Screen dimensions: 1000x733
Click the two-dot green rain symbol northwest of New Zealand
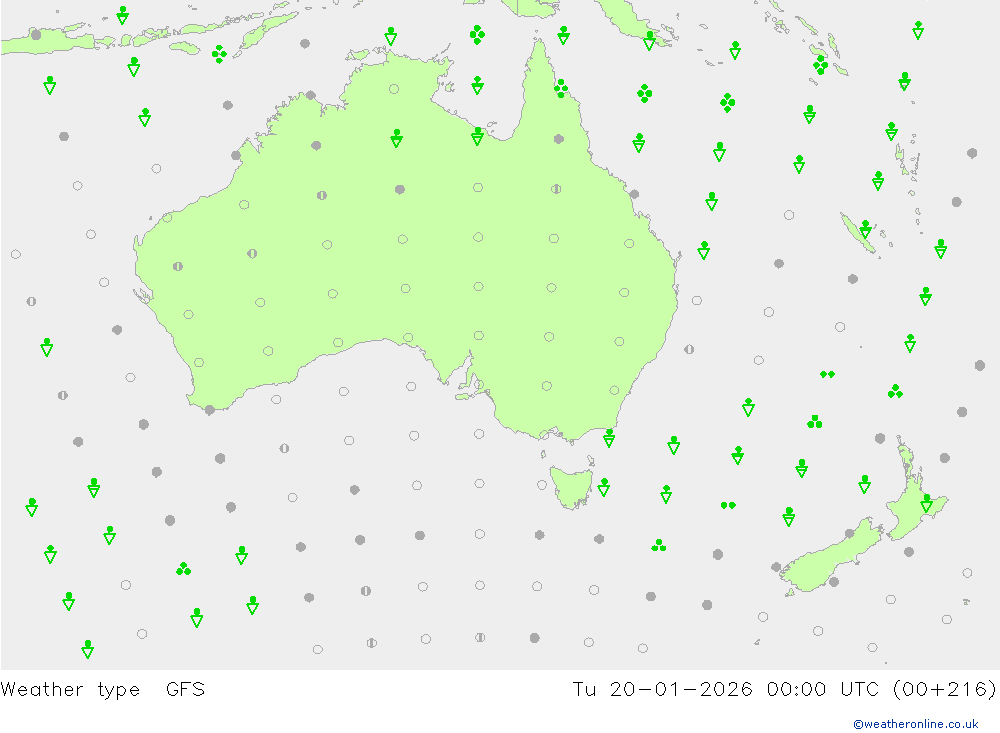(827, 374)
